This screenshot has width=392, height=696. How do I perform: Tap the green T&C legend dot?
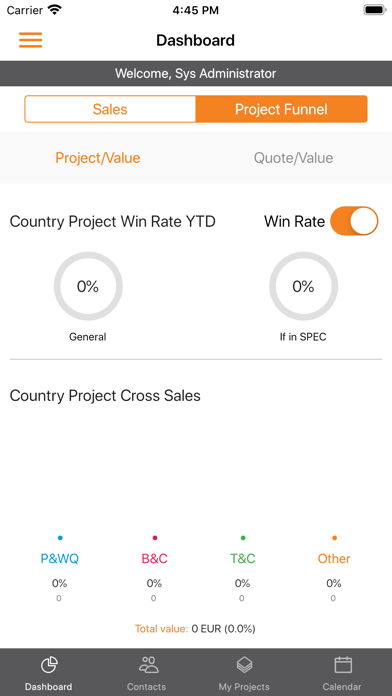tap(243, 538)
